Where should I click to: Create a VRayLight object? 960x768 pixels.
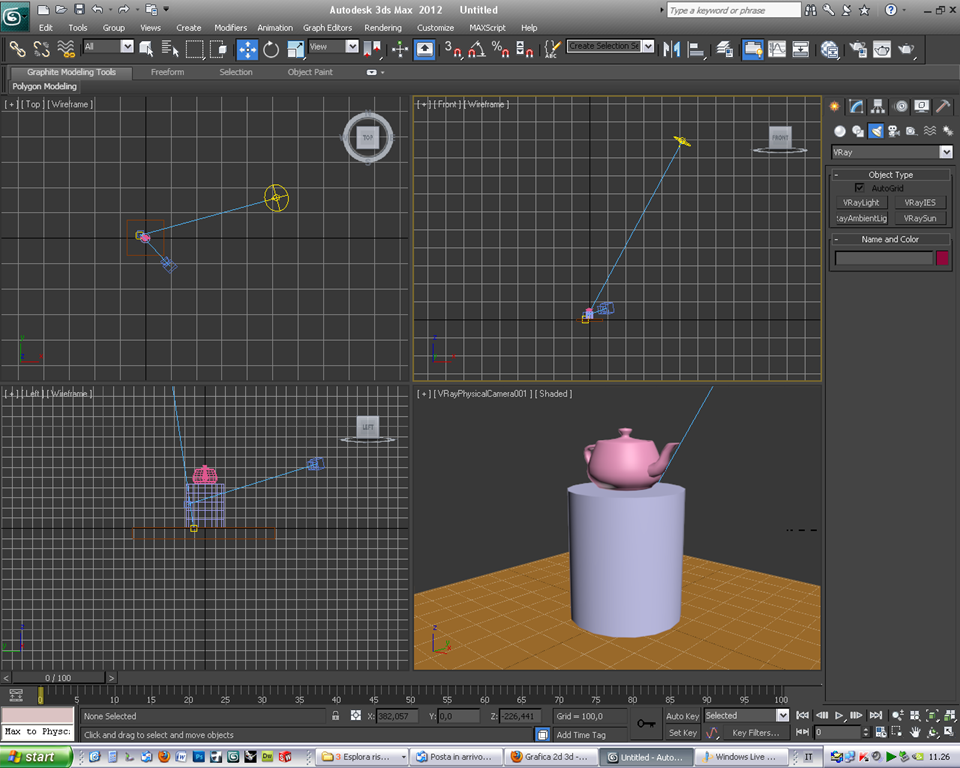coord(860,202)
